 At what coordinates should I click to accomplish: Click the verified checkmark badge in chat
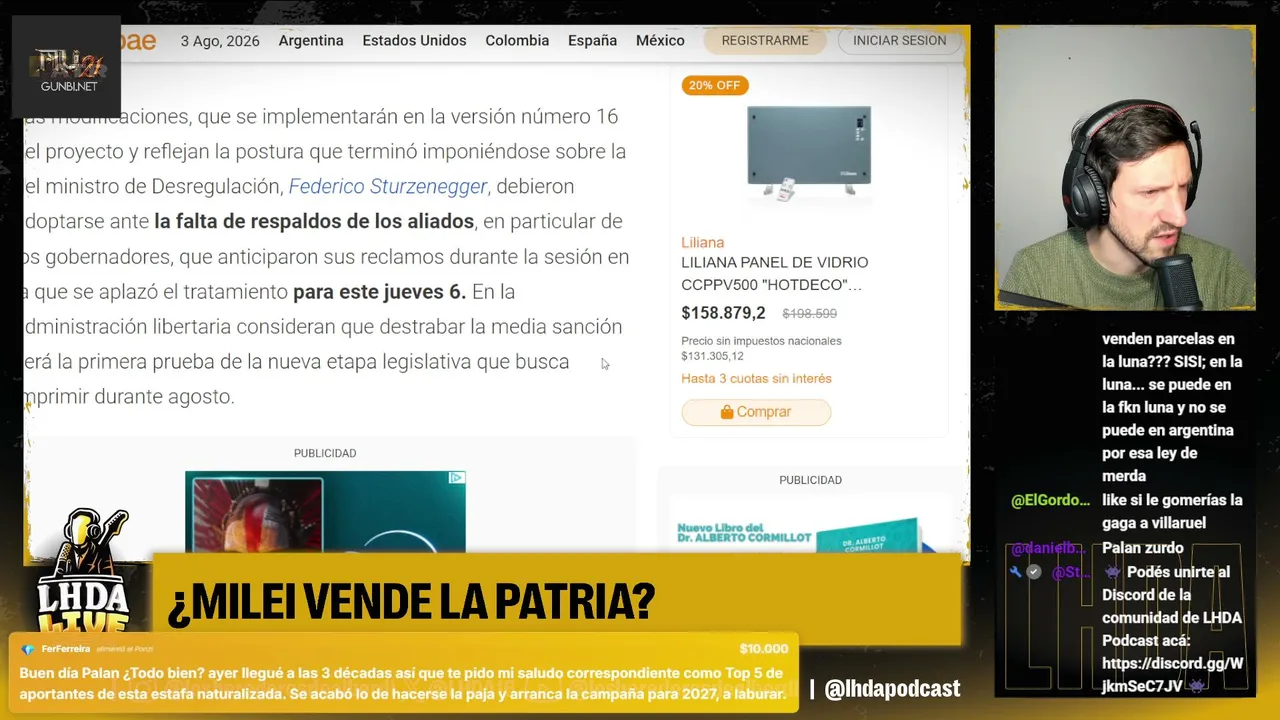[1034, 572]
